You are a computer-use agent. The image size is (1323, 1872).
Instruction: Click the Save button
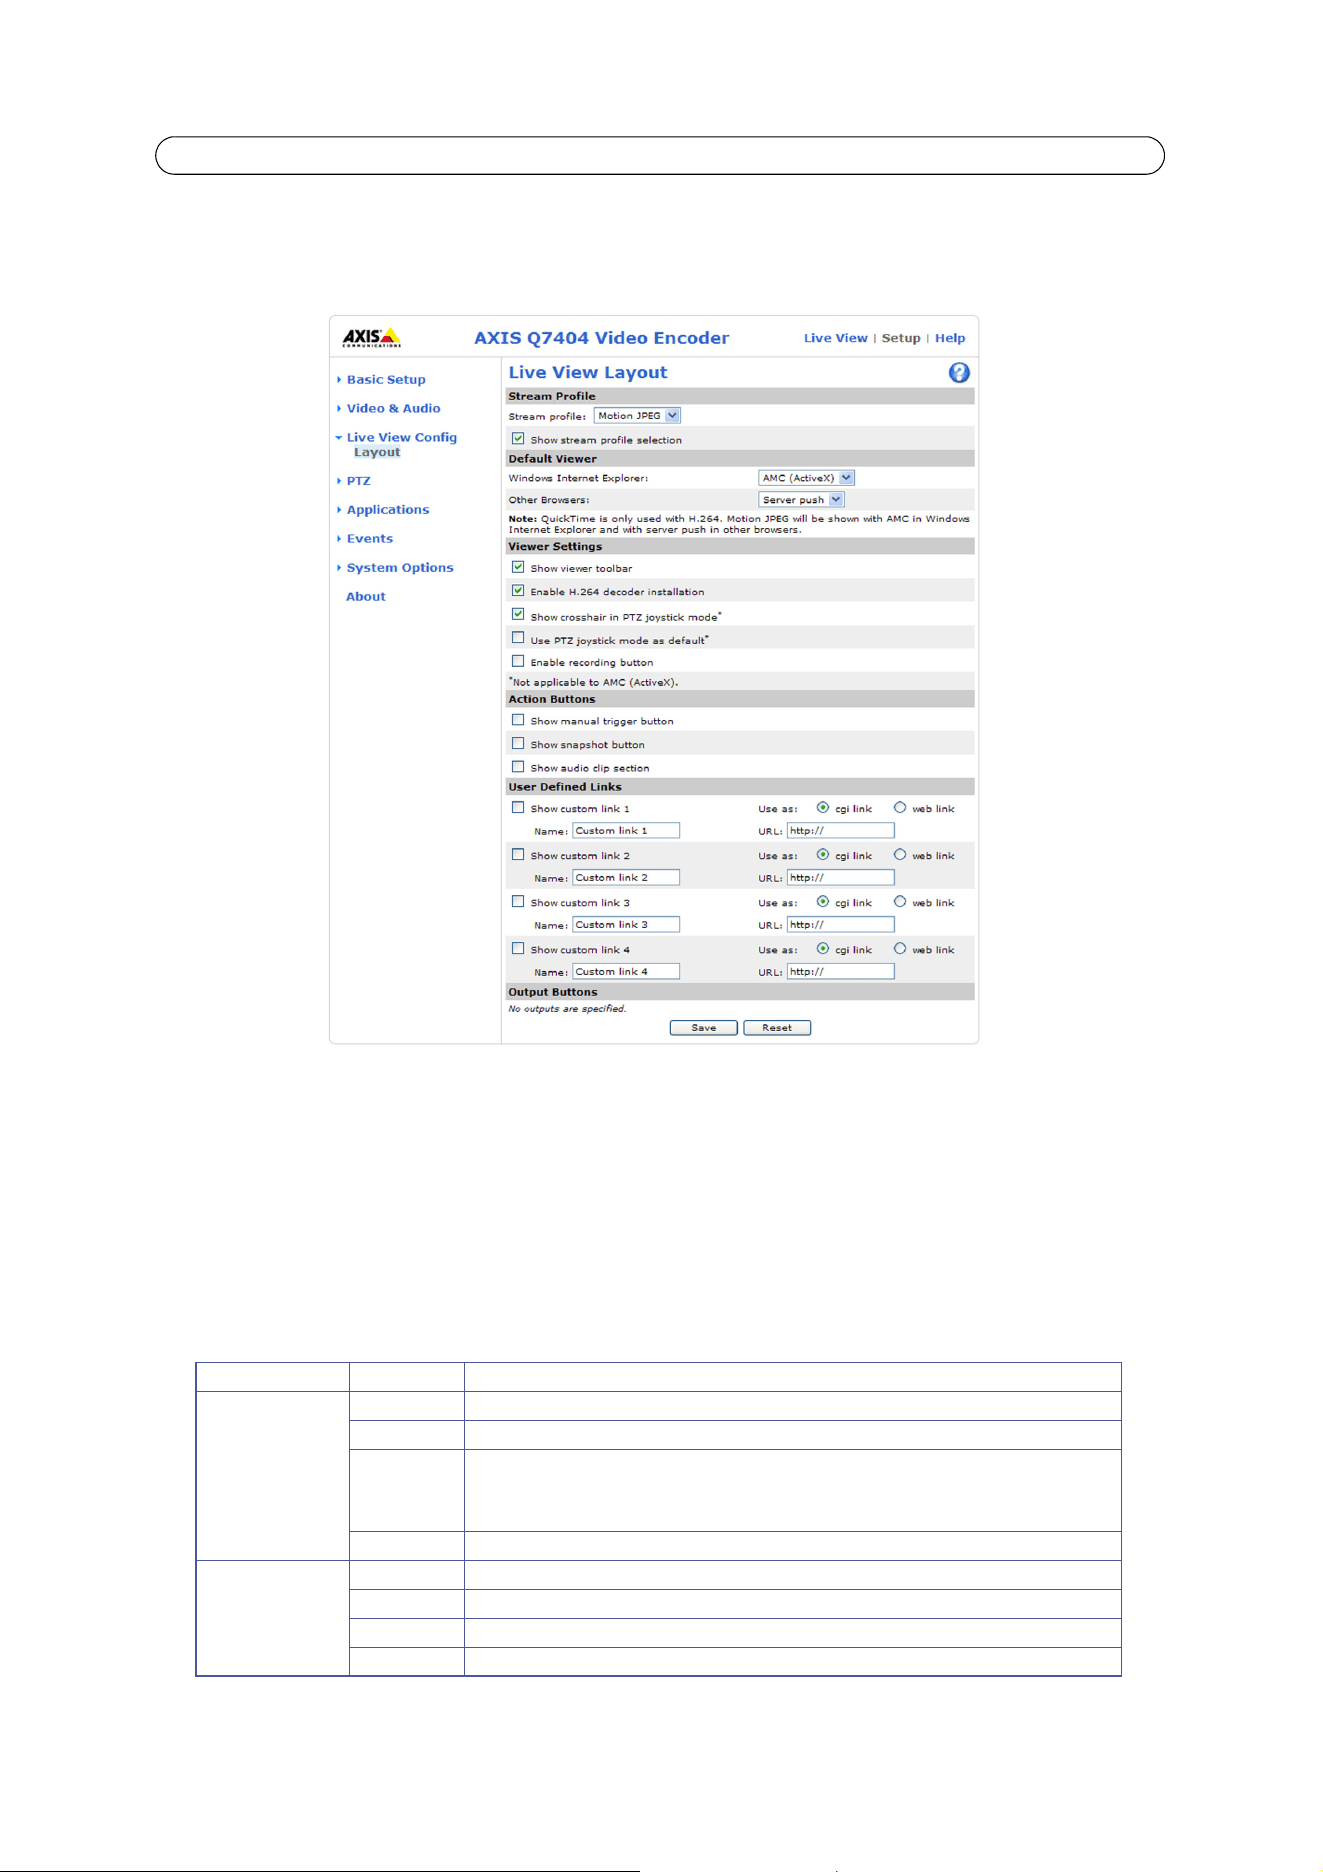[x=704, y=1028]
